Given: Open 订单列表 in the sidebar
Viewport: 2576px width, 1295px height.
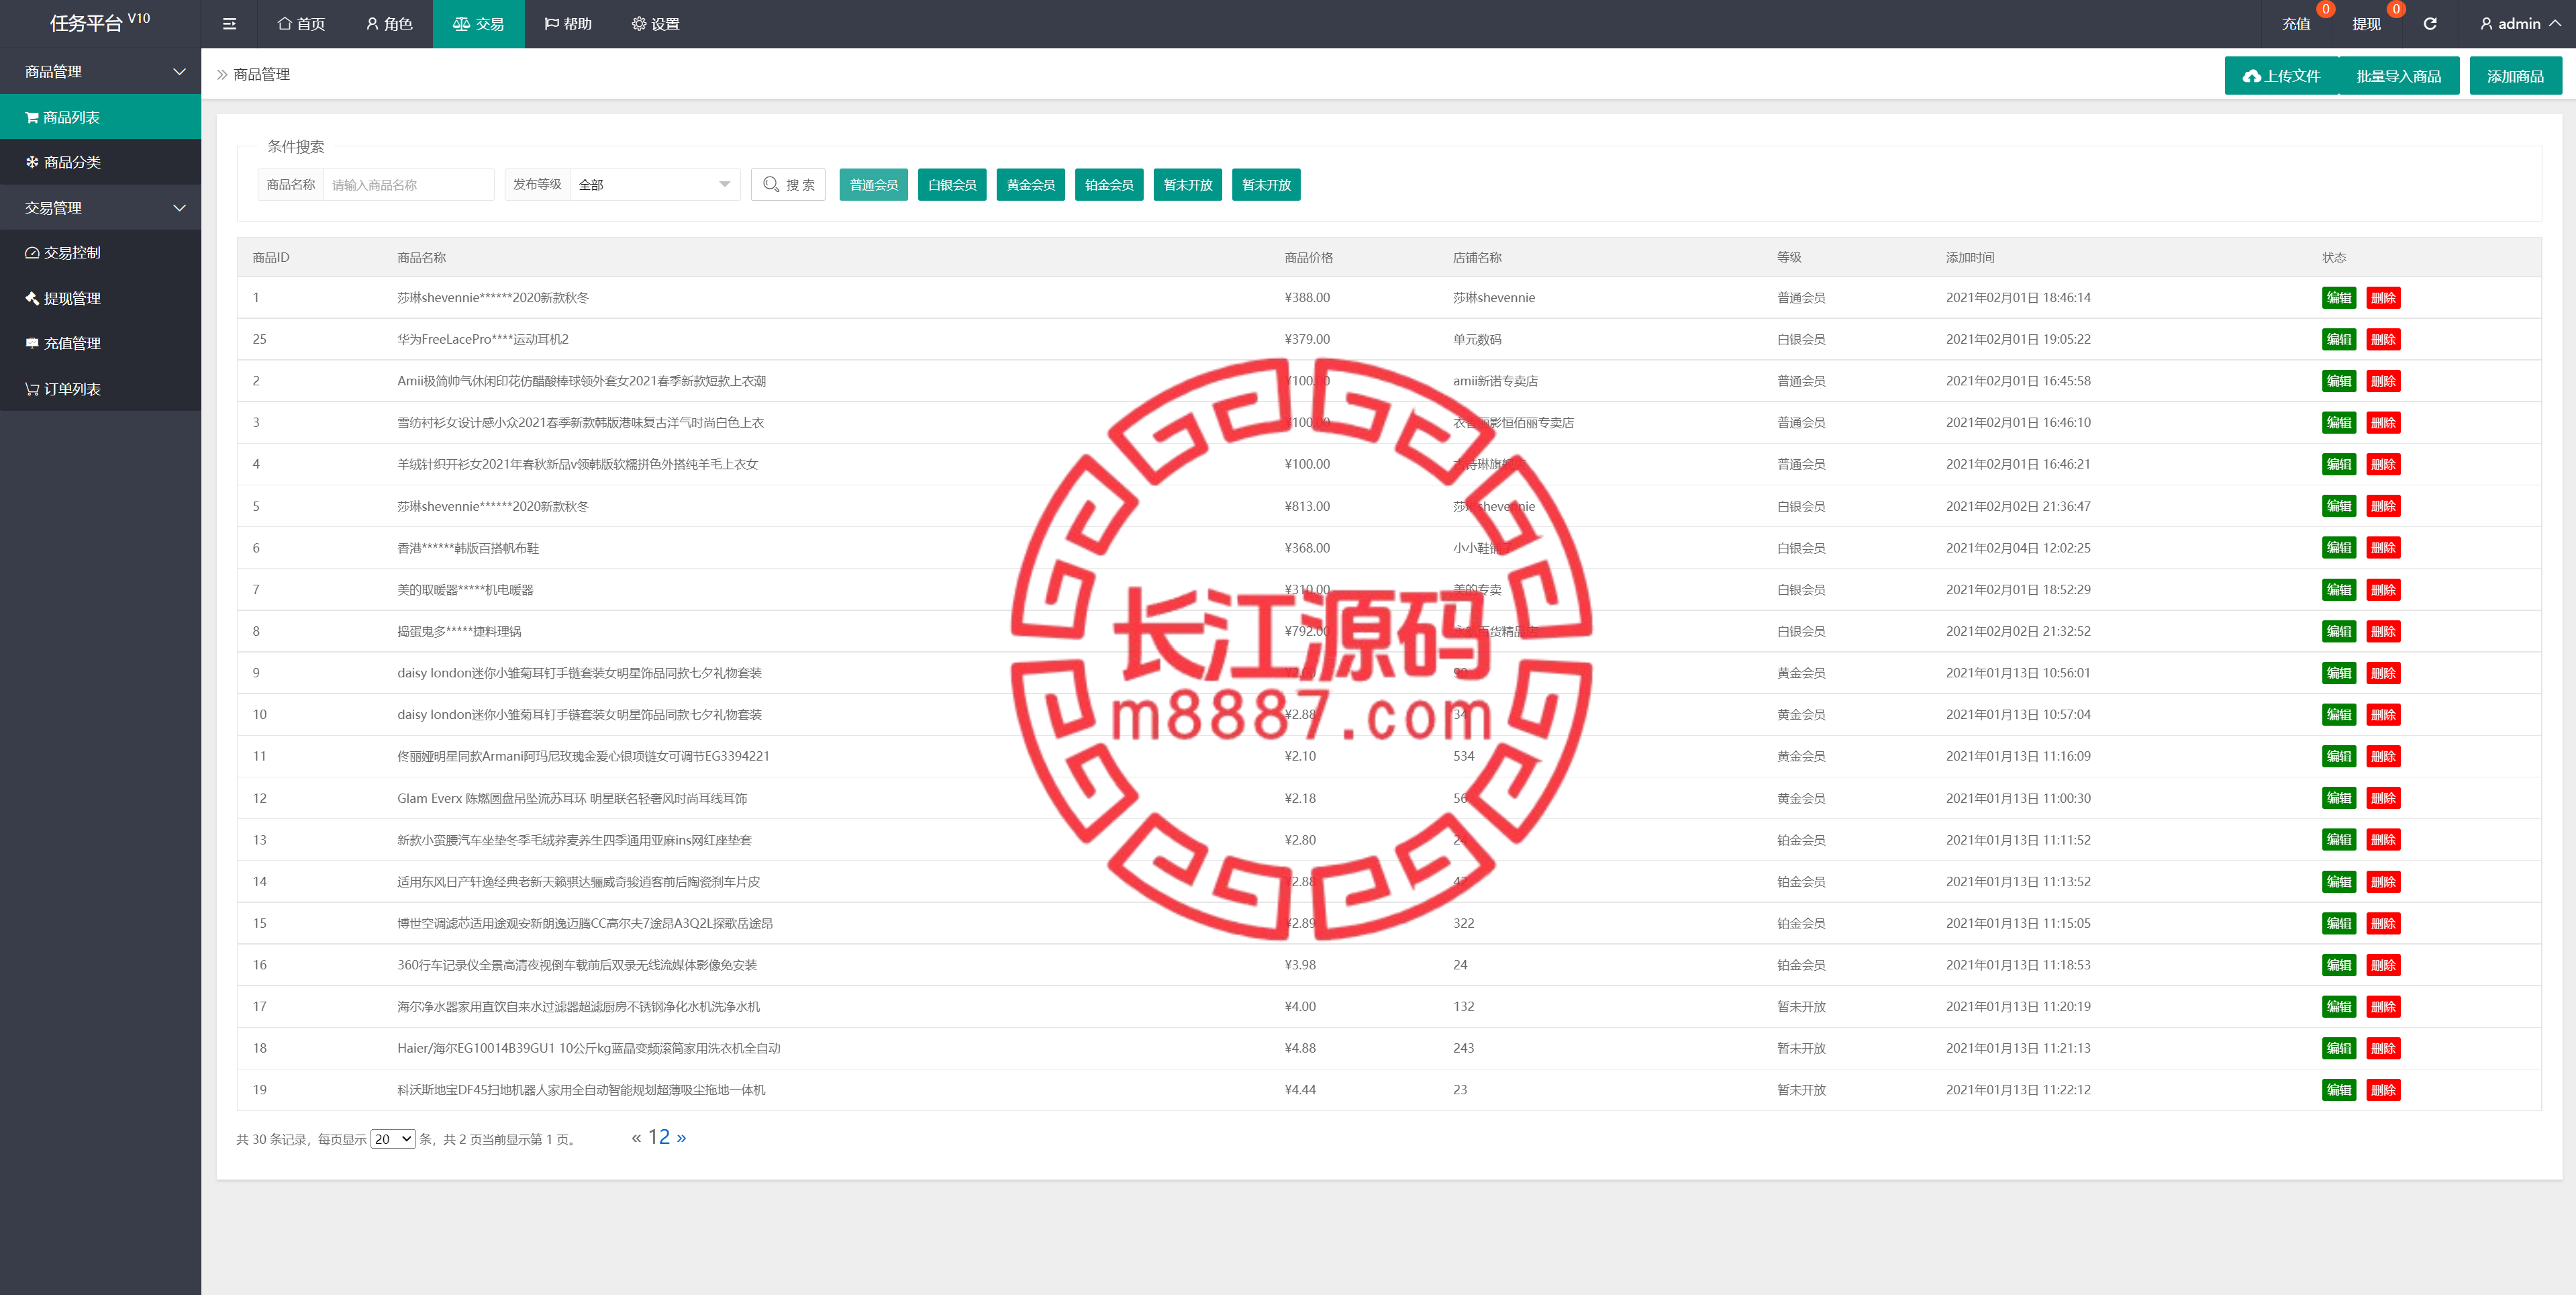Looking at the screenshot, I should 100,389.
